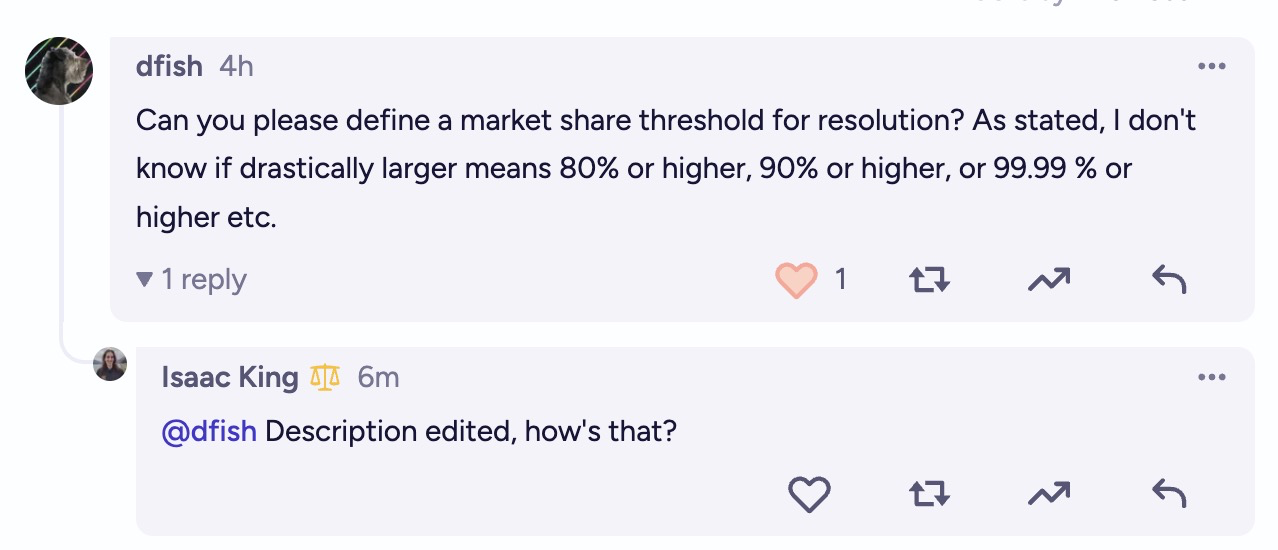The height and width of the screenshot is (550, 1278).
Task: Open the more options menu on Isaac King's reply
Action: (1211, 378)
